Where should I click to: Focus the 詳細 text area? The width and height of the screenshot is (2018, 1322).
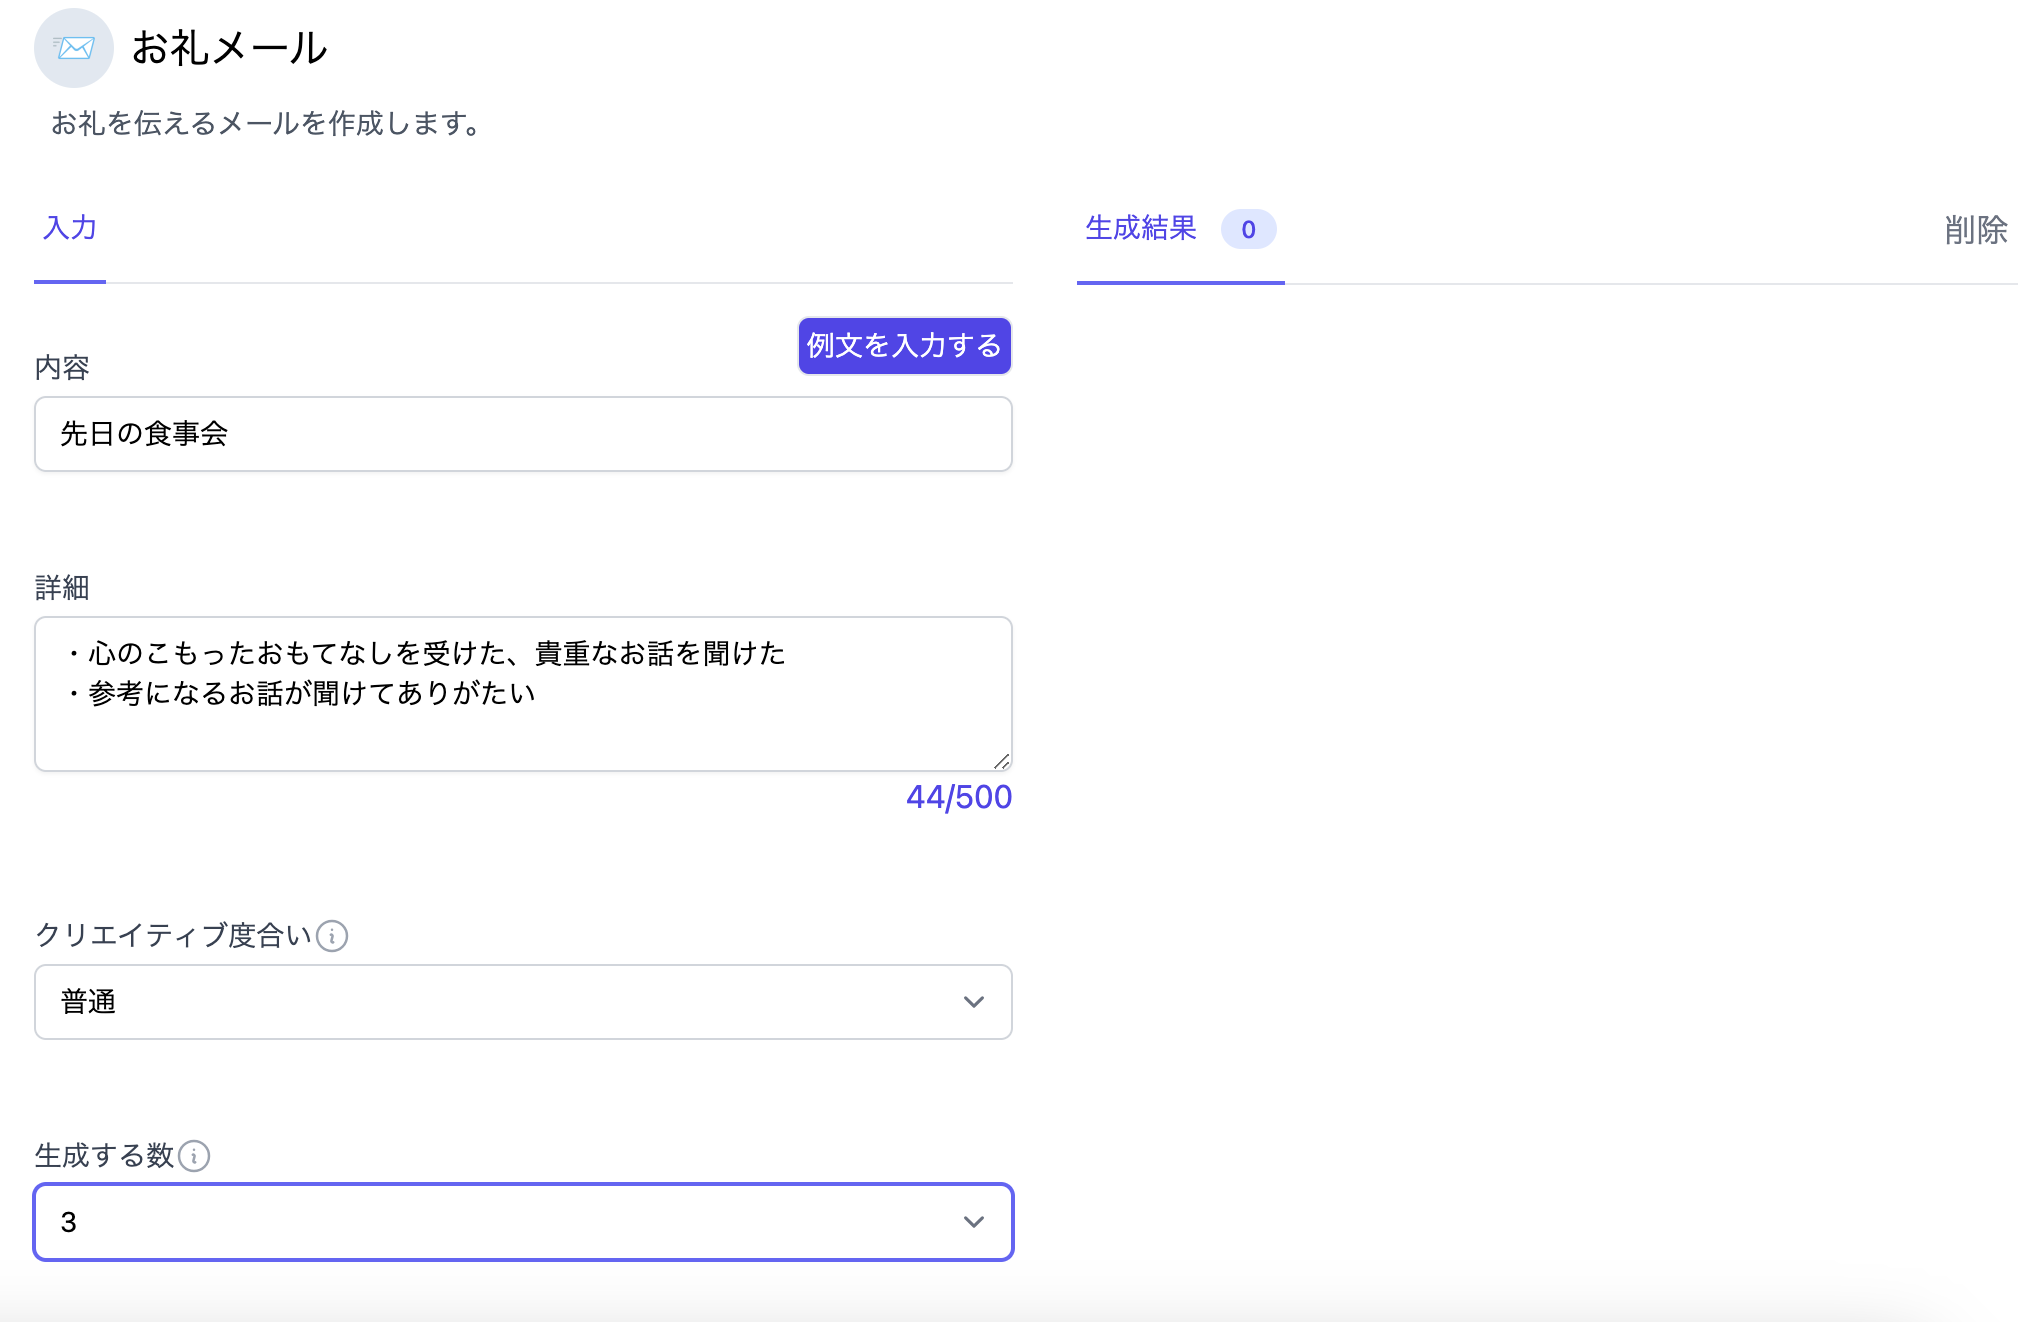click(x=523, y=694)
